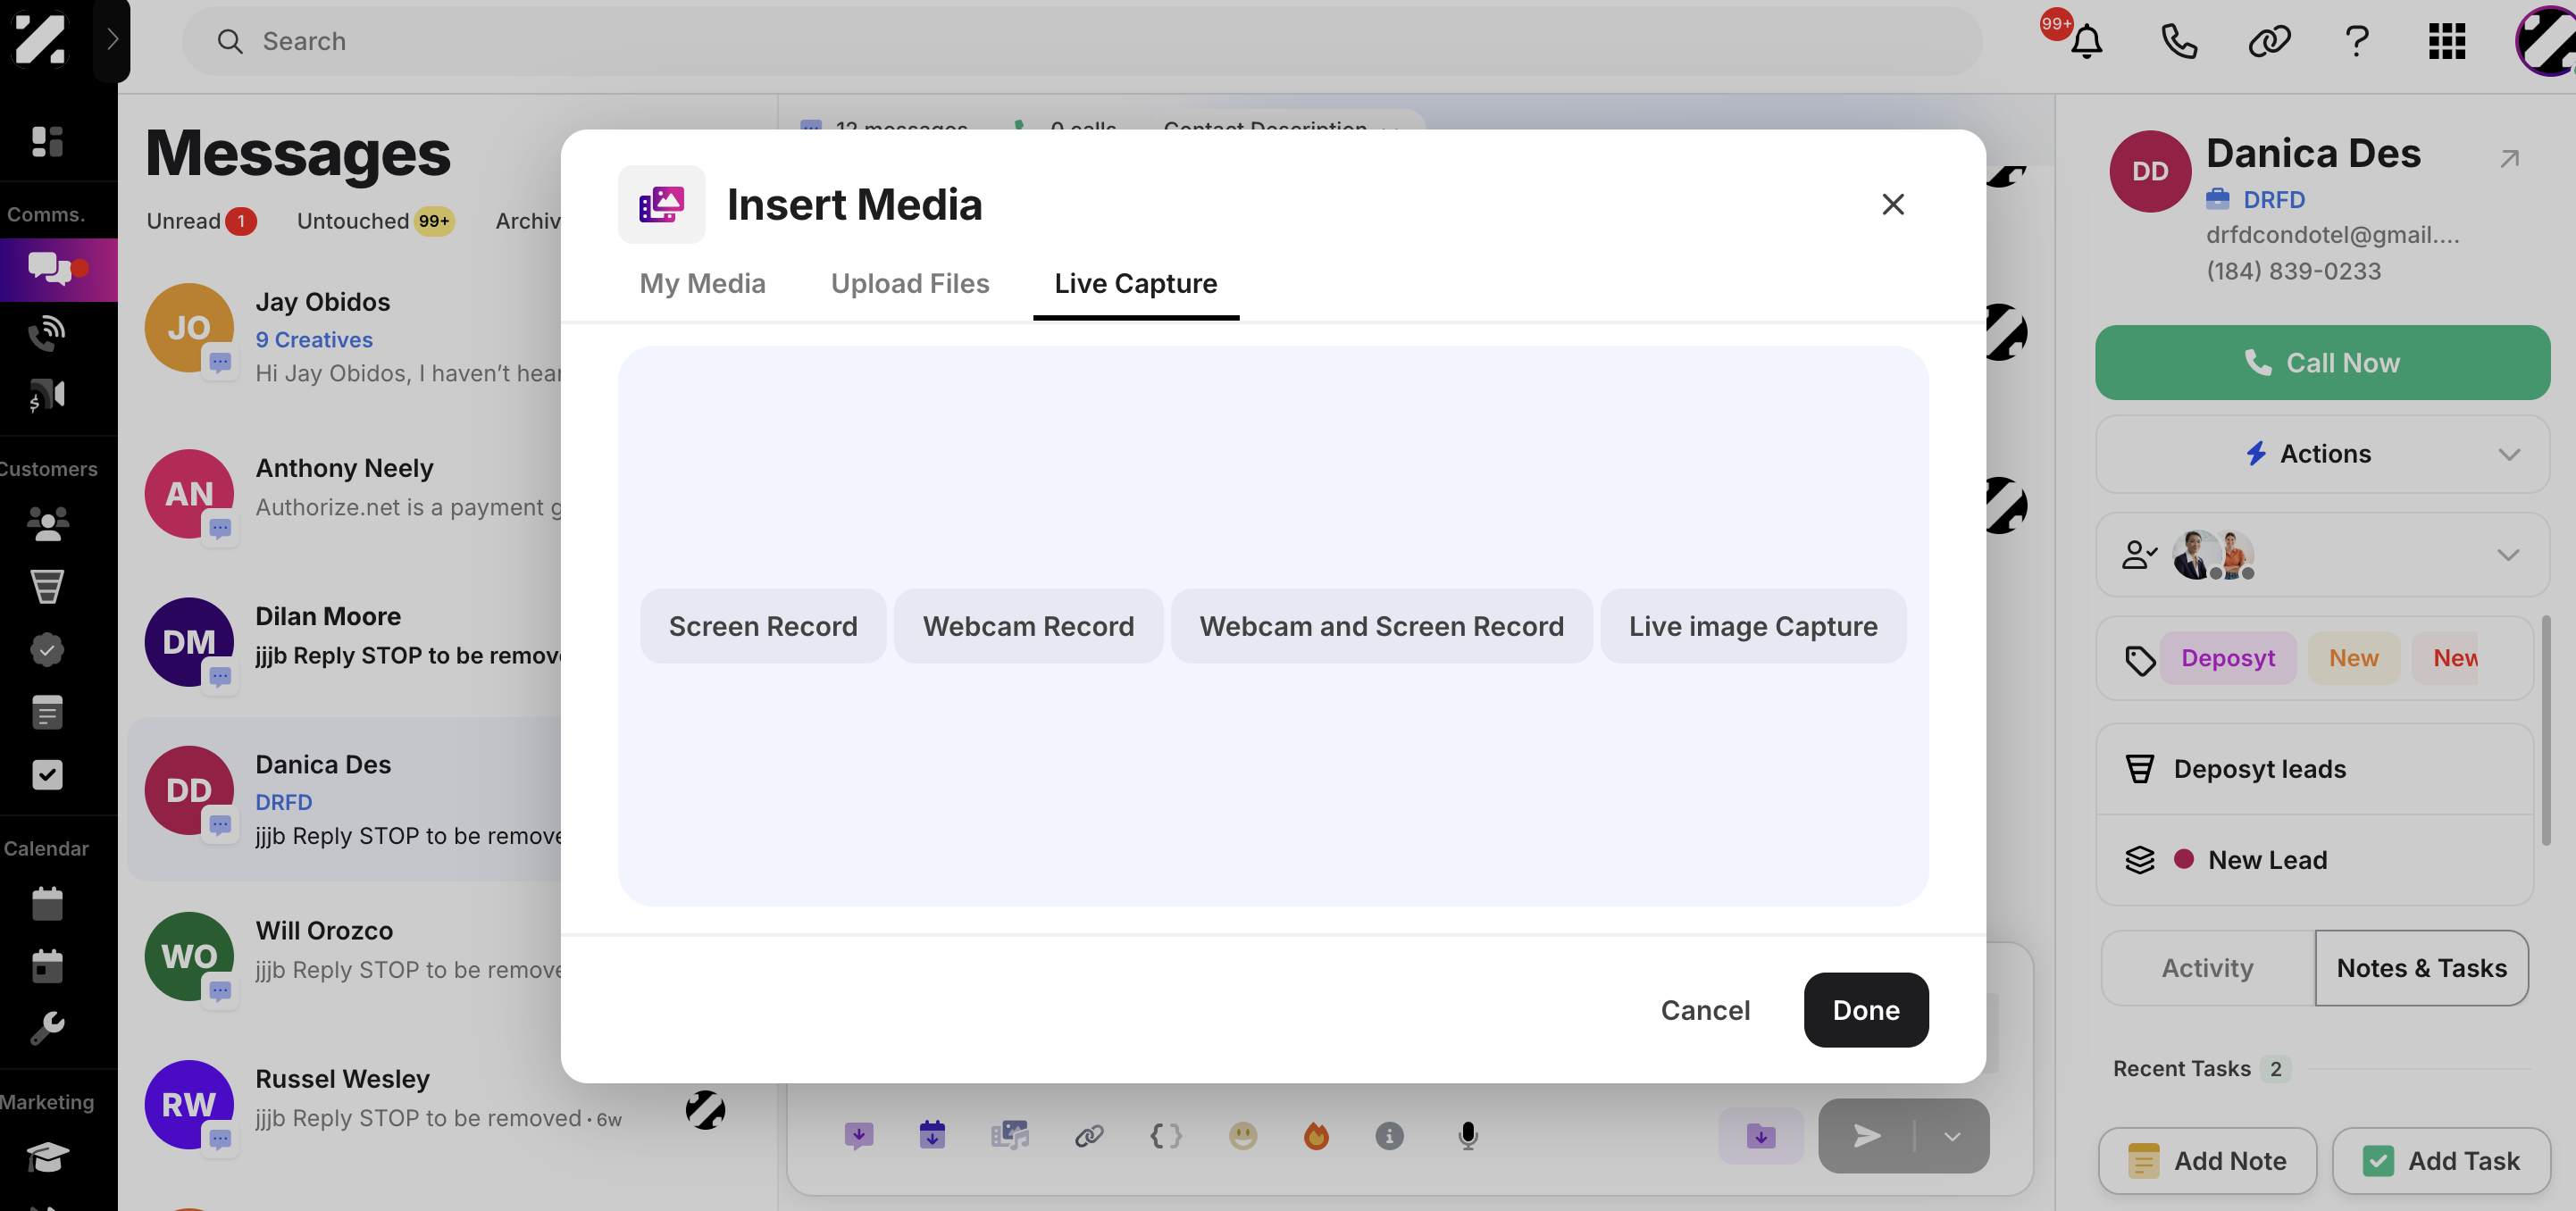Open the funnel pipeline icon in sidebar
Image resolution: width=2576 pixels, height=1211 pixels.
[47, 586]
